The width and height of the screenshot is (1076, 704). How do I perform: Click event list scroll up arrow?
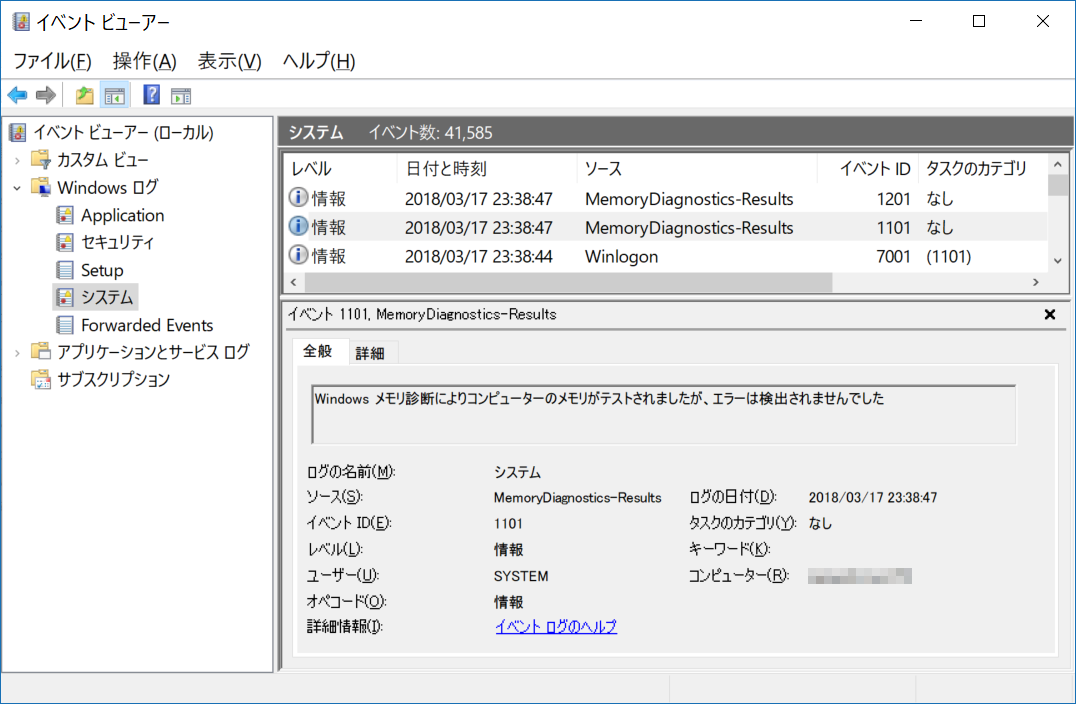pos(1057,164)
